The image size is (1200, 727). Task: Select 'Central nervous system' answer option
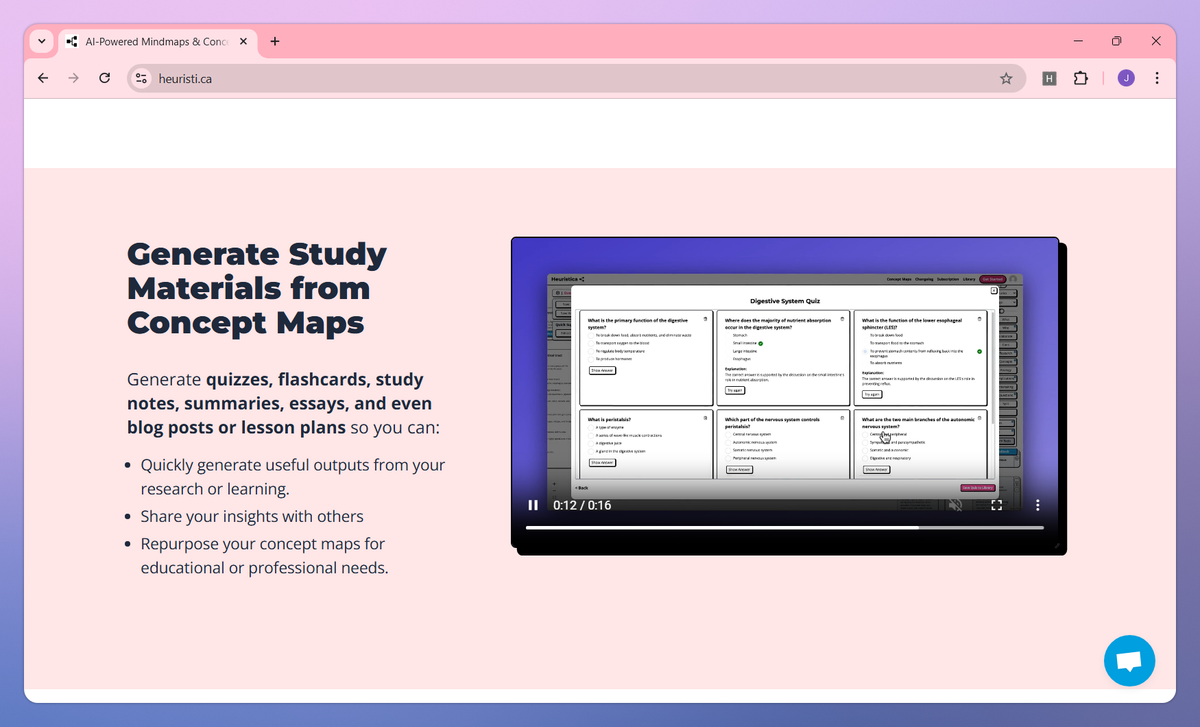pos(748,434)
